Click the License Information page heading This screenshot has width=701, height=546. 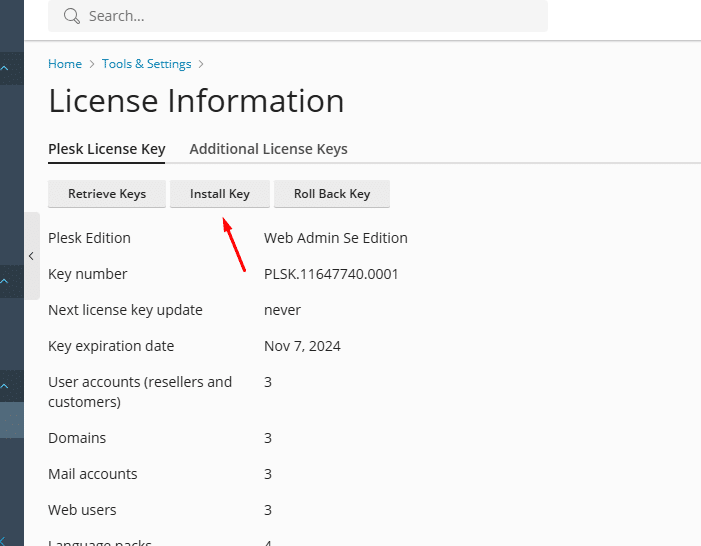click(196, 101)
